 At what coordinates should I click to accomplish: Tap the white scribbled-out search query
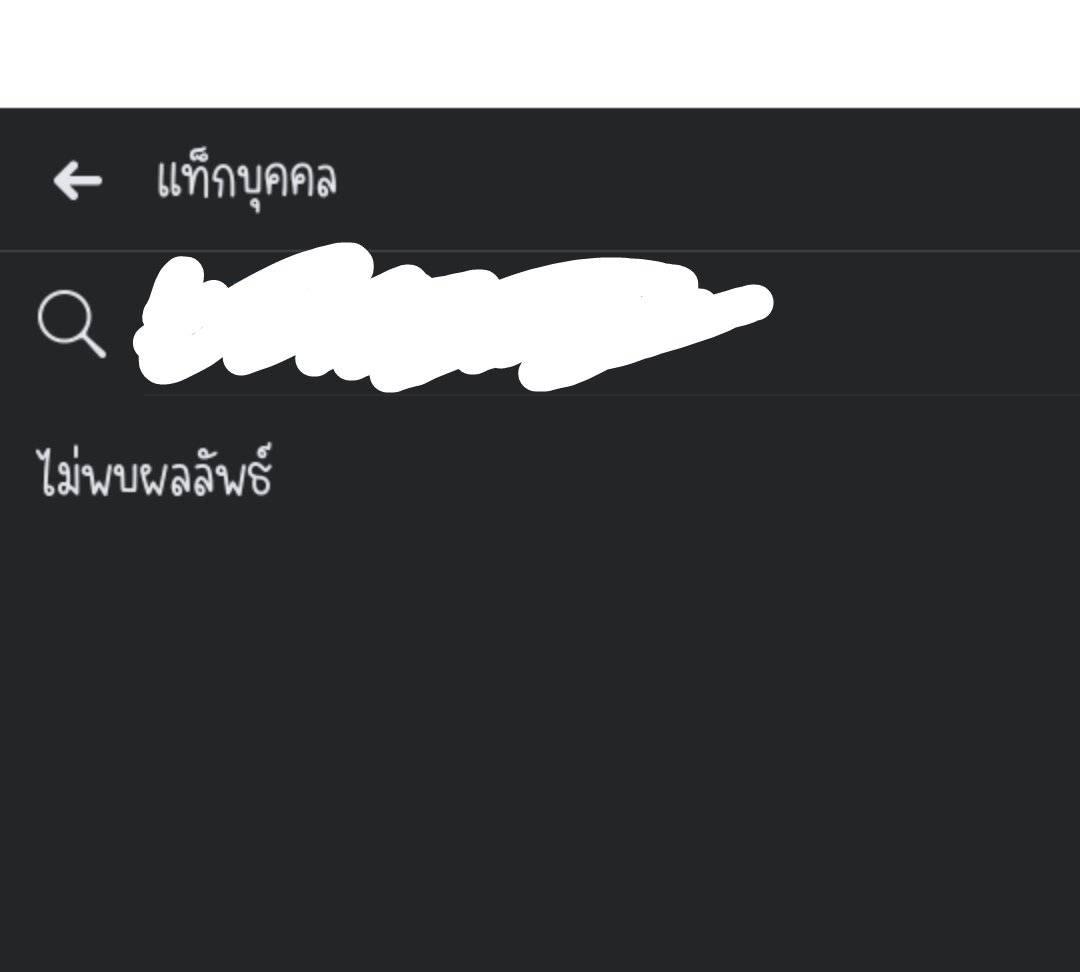[455, 317]
